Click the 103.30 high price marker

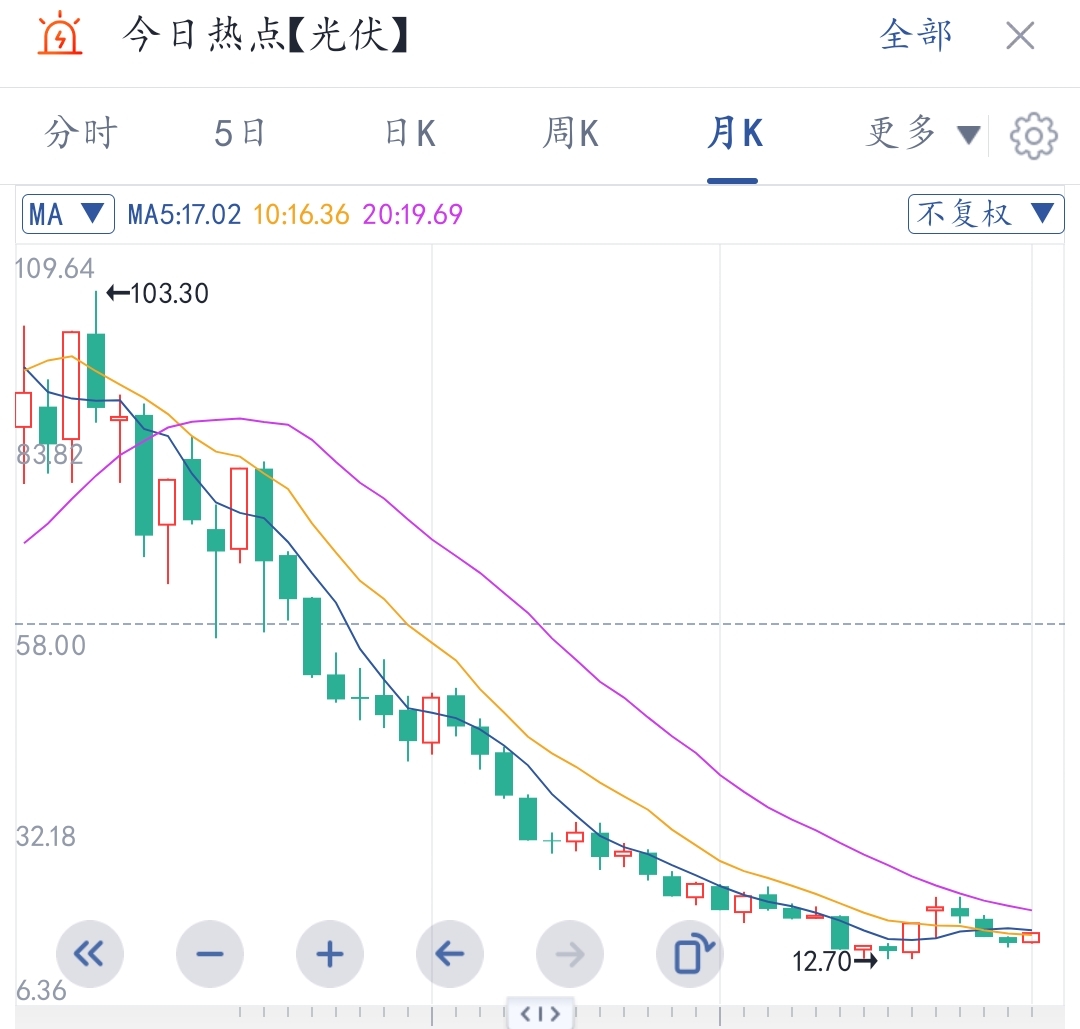click(158, 293)
